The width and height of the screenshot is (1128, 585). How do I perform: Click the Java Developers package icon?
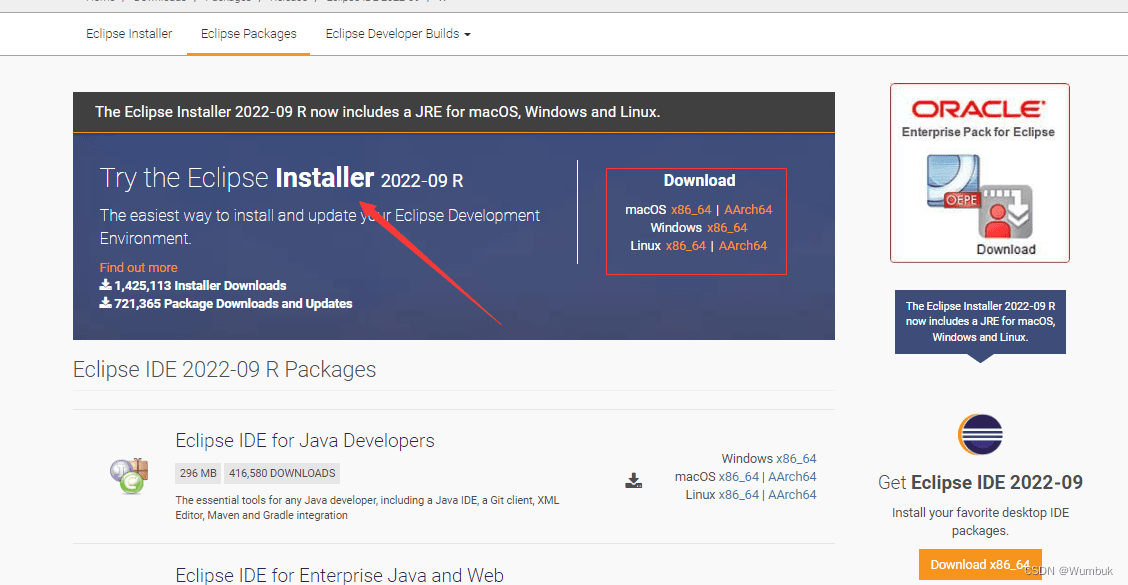click(129, 476)
